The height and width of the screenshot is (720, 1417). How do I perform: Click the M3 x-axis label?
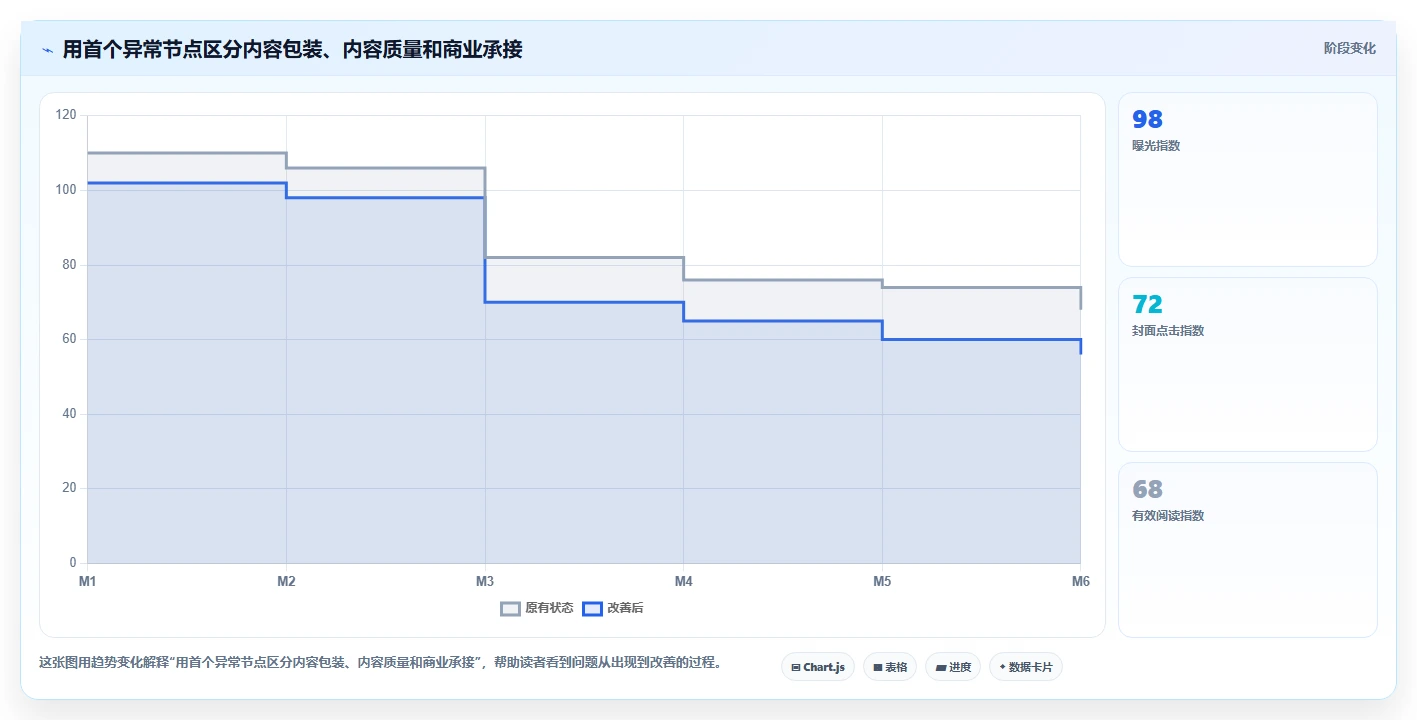pos(485,581)
